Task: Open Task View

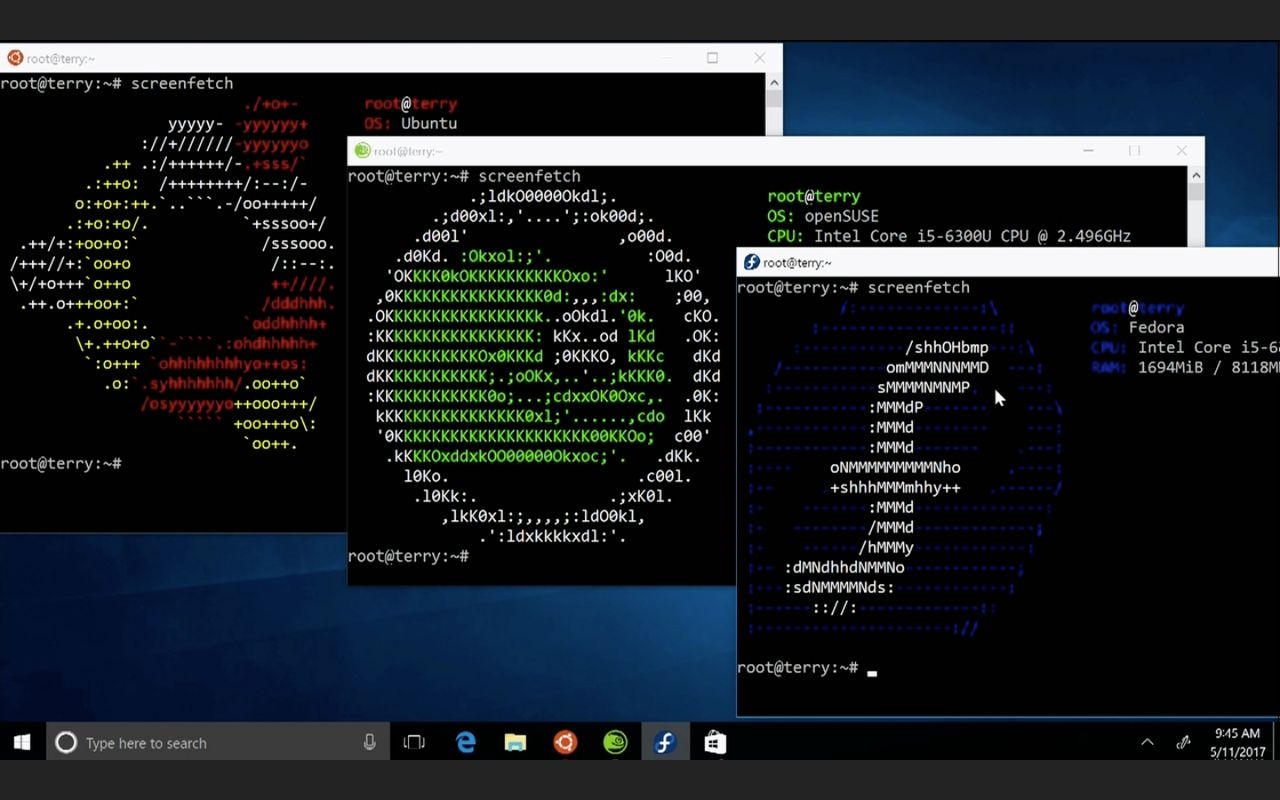Action: (x=414, y=742)
